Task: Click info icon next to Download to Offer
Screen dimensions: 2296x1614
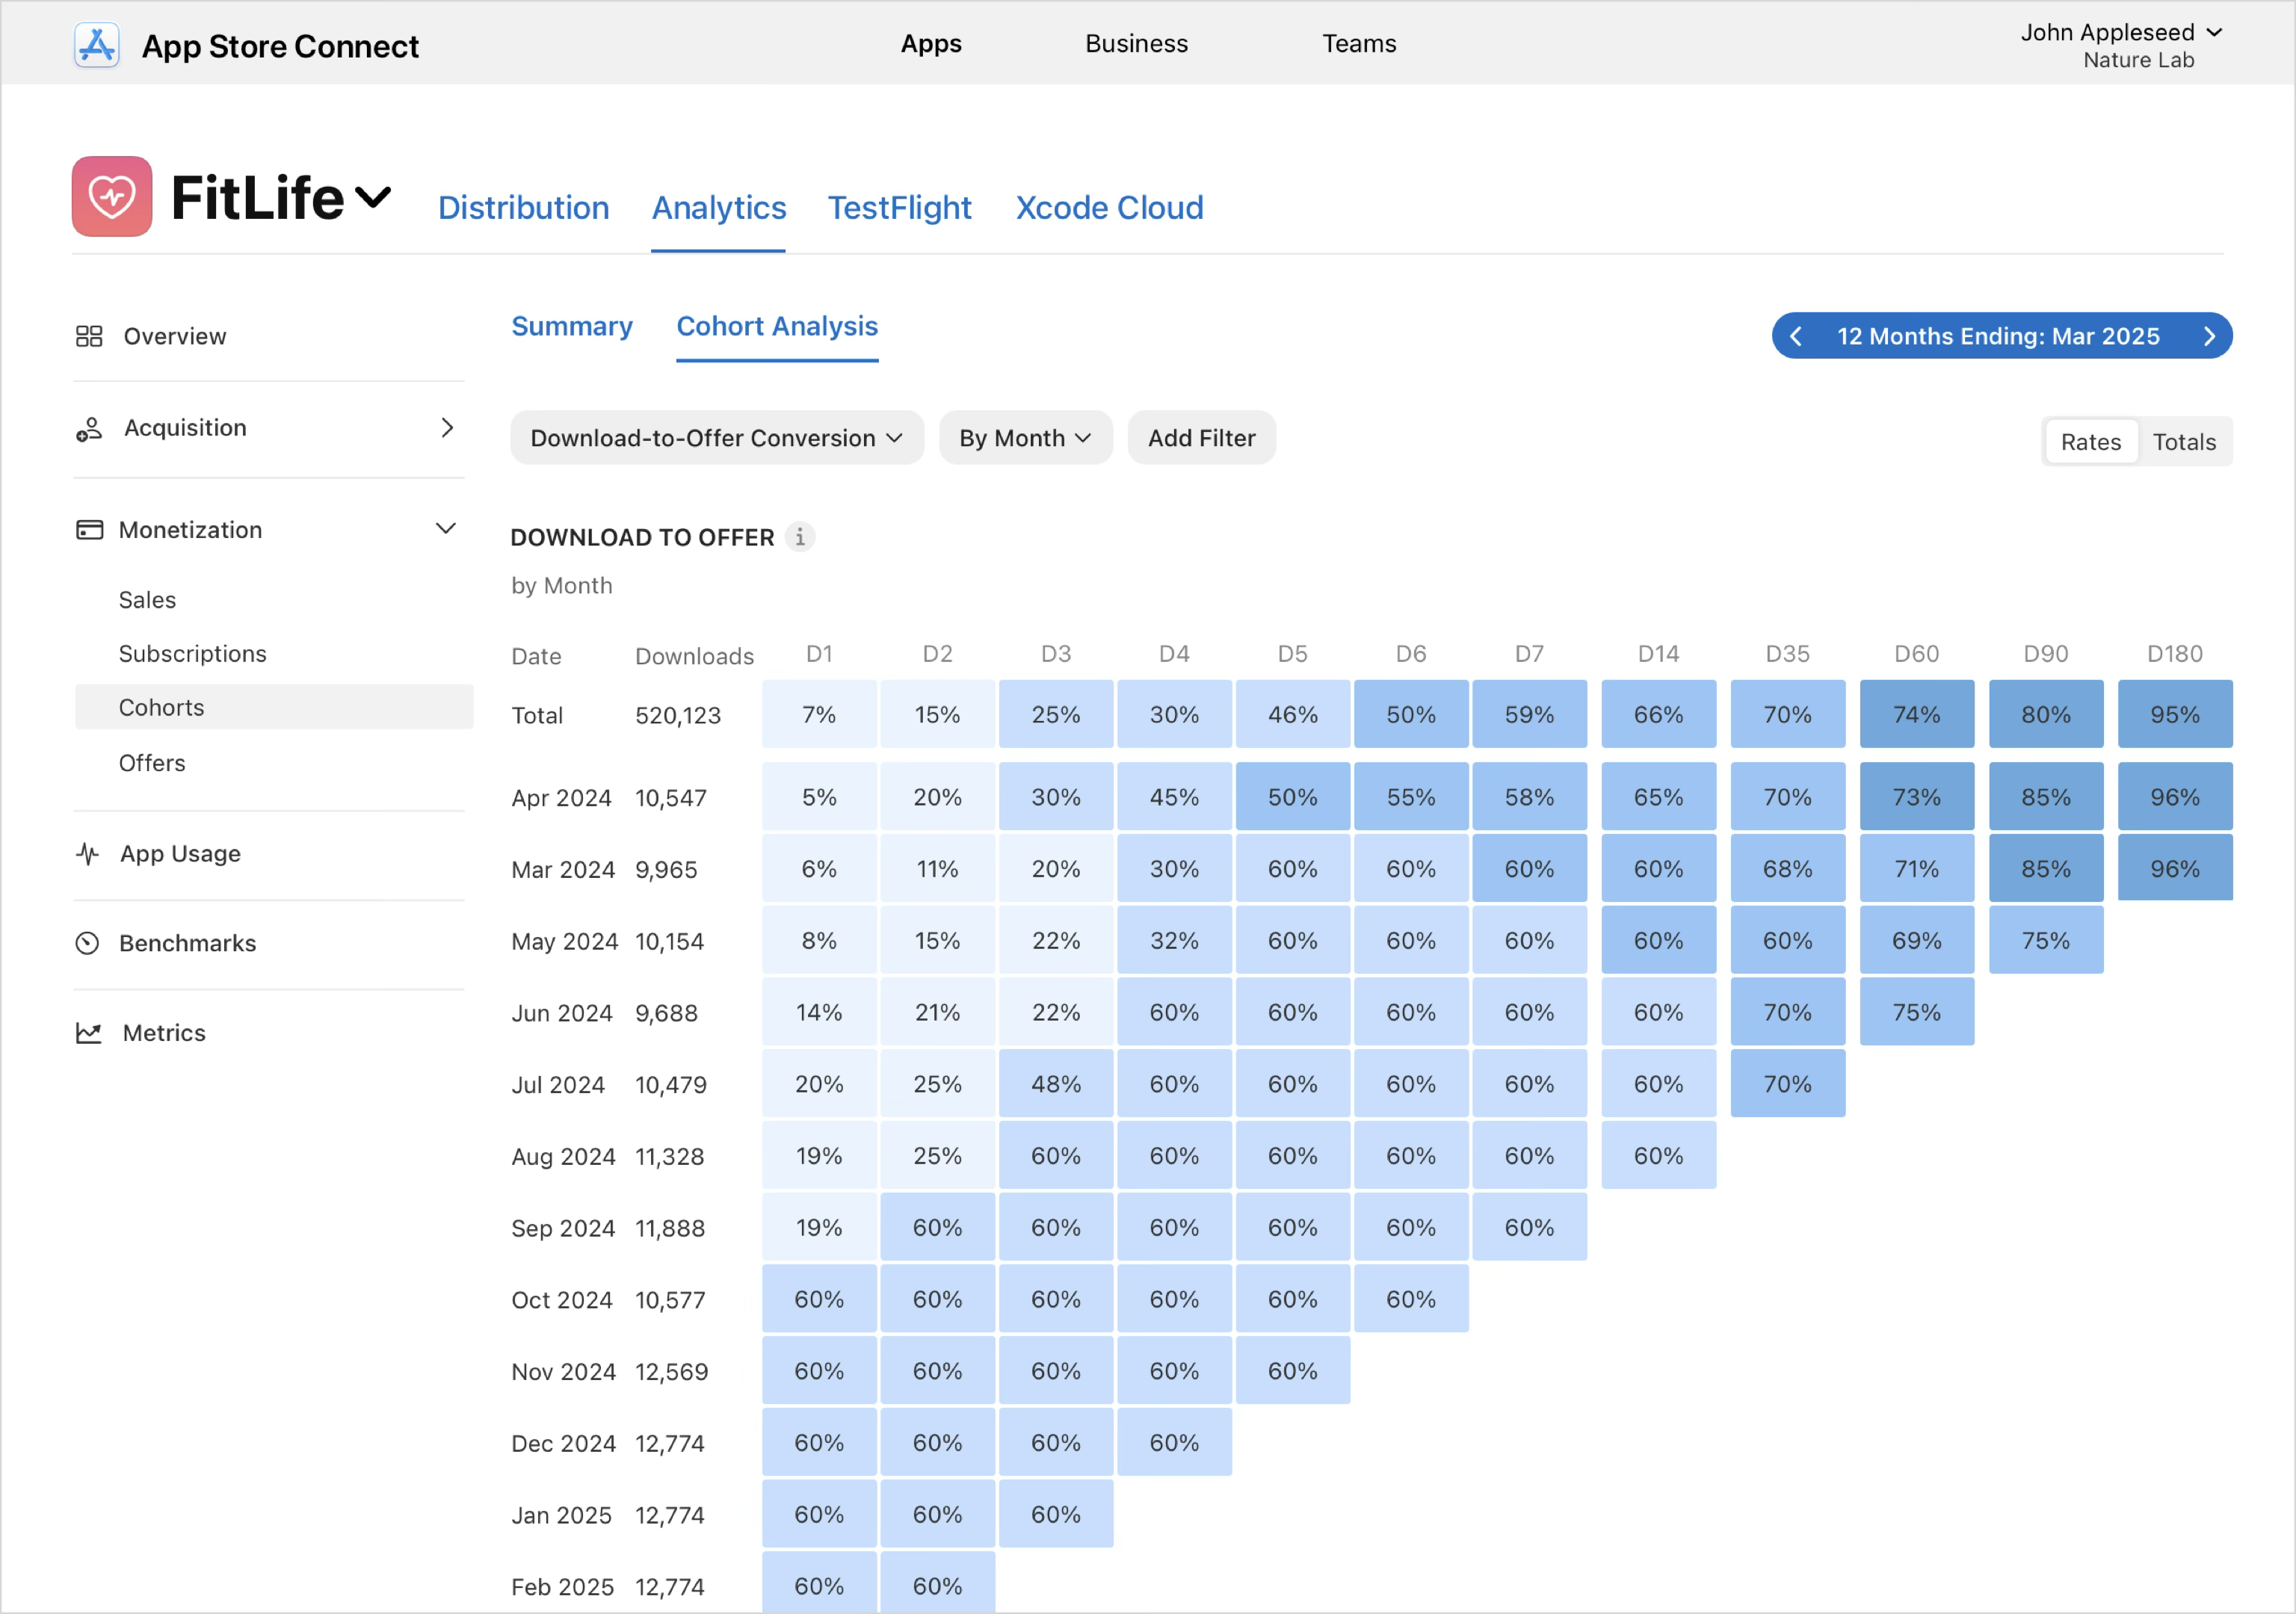Action: coord(800,537)
